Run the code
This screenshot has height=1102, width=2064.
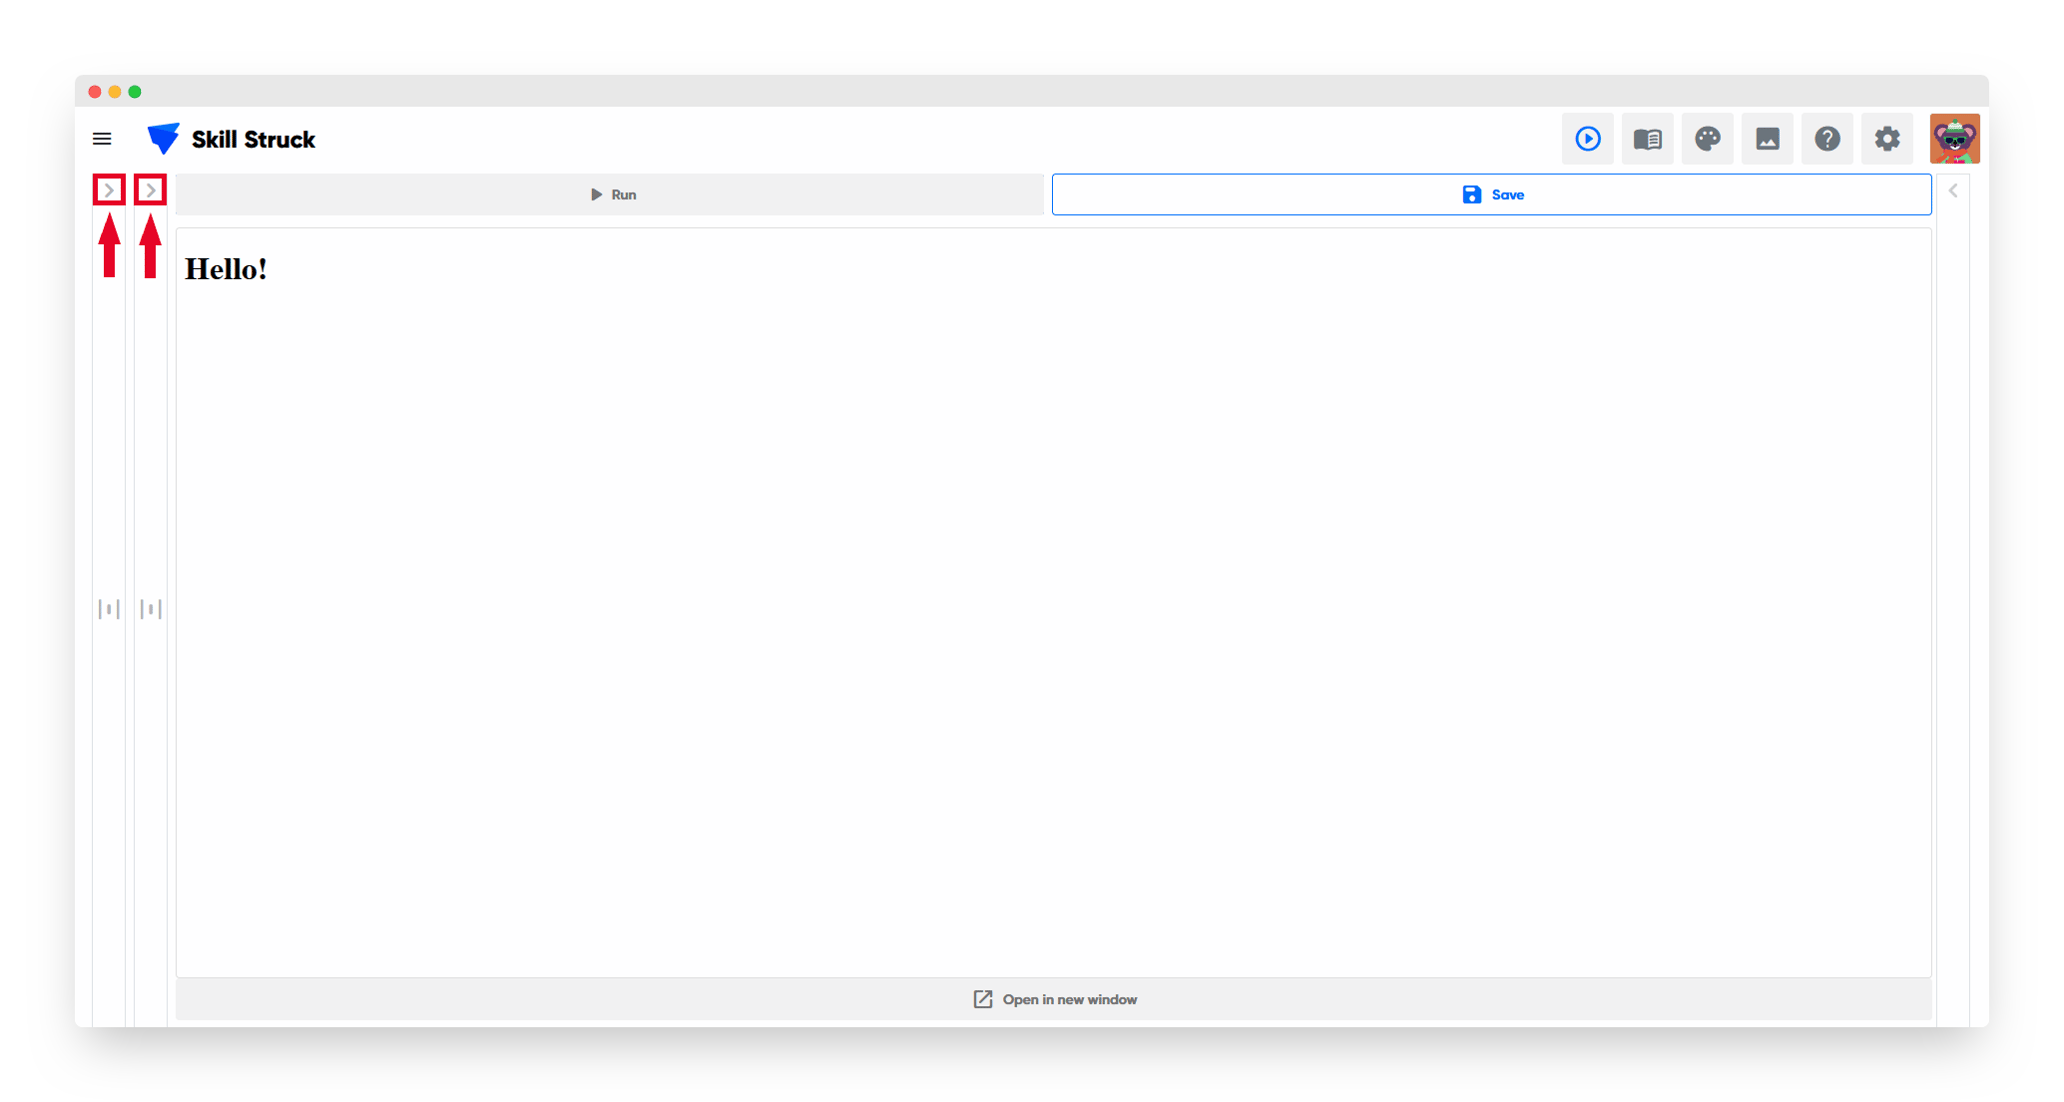tap(612, 194)
